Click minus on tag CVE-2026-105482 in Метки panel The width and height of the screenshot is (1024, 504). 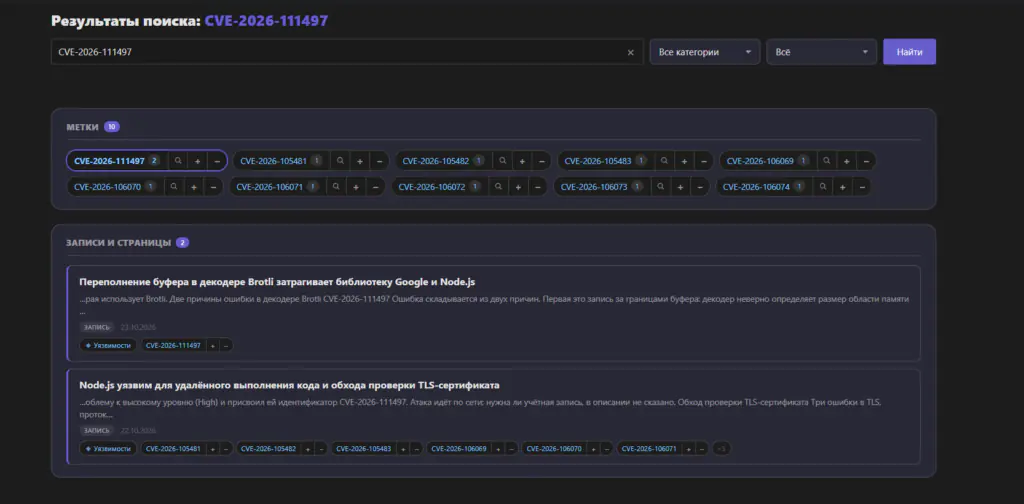[x=541, y=161]
